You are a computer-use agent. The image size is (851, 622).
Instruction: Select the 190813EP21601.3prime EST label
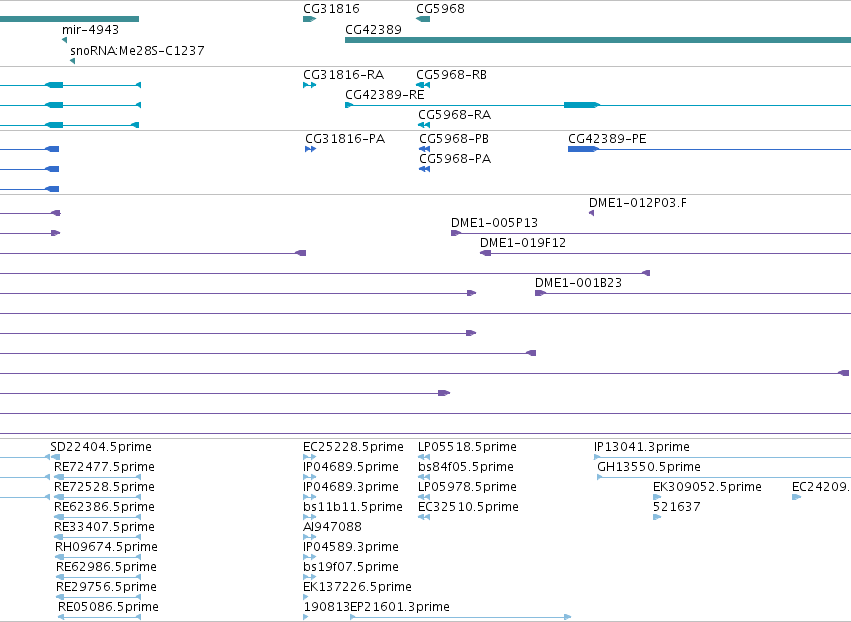point(377,608)
